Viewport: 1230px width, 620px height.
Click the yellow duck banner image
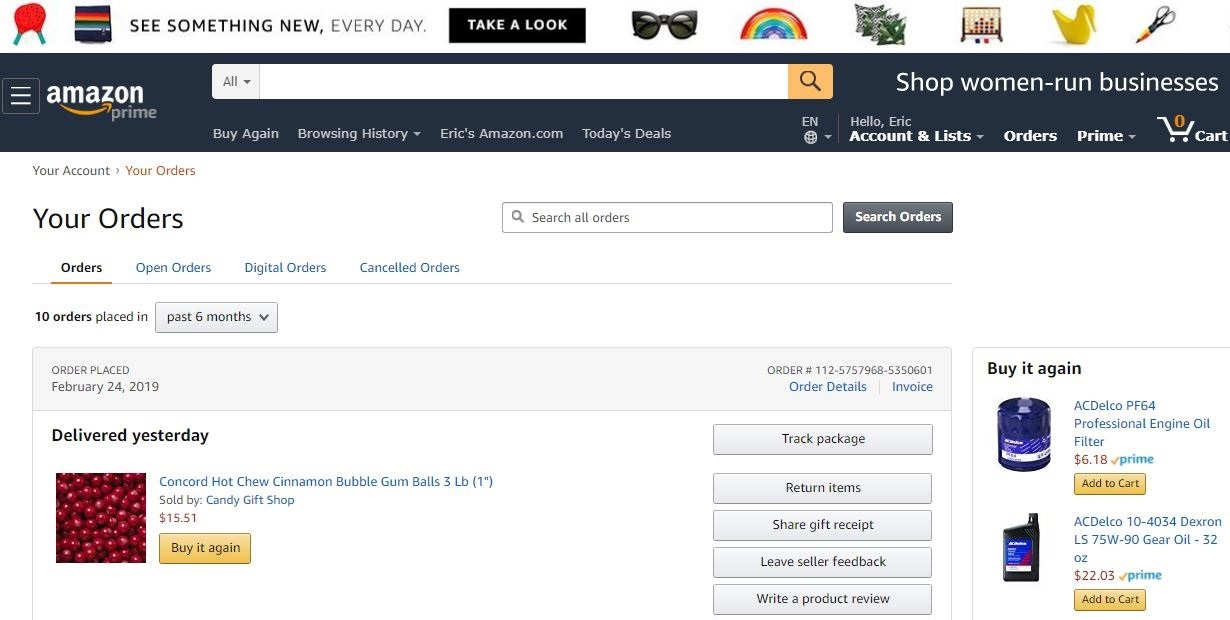pyautogui.click(x=1074, y=25)
